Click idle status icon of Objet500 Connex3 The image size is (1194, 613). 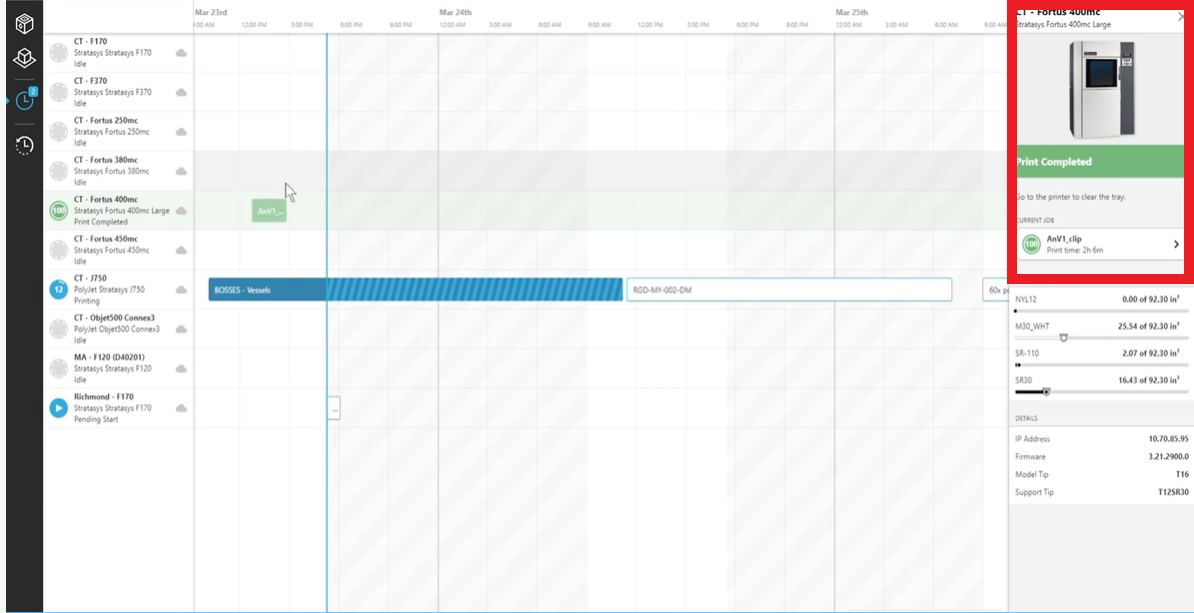[59, 329]
